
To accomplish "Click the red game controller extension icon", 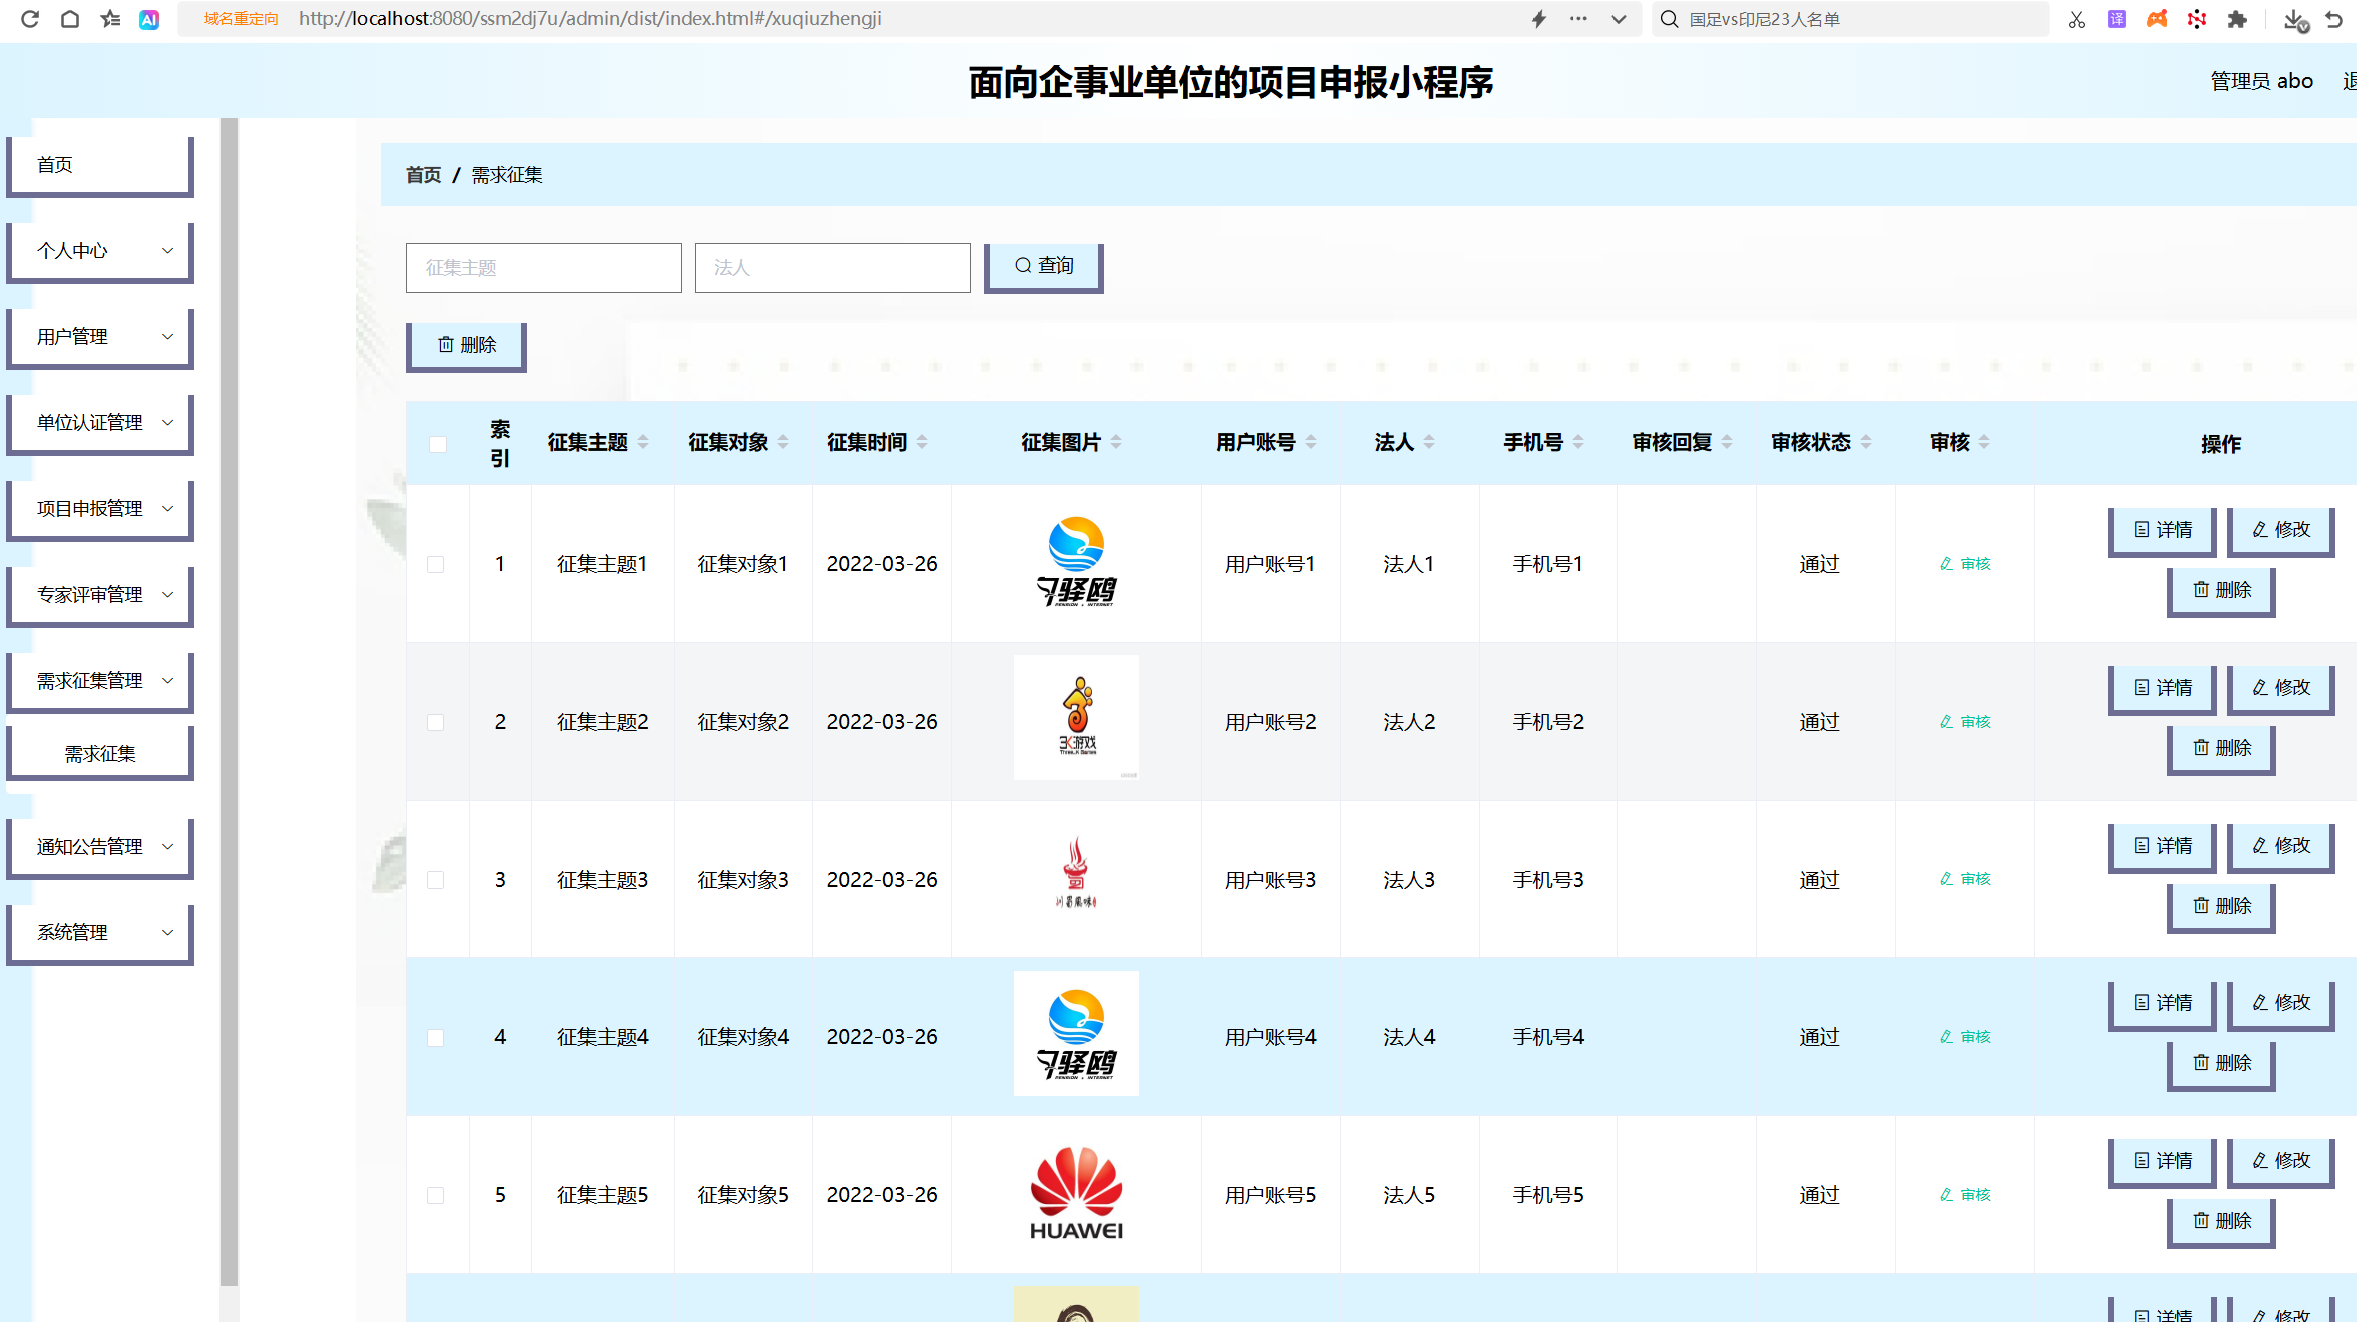I will point(2157,19).
